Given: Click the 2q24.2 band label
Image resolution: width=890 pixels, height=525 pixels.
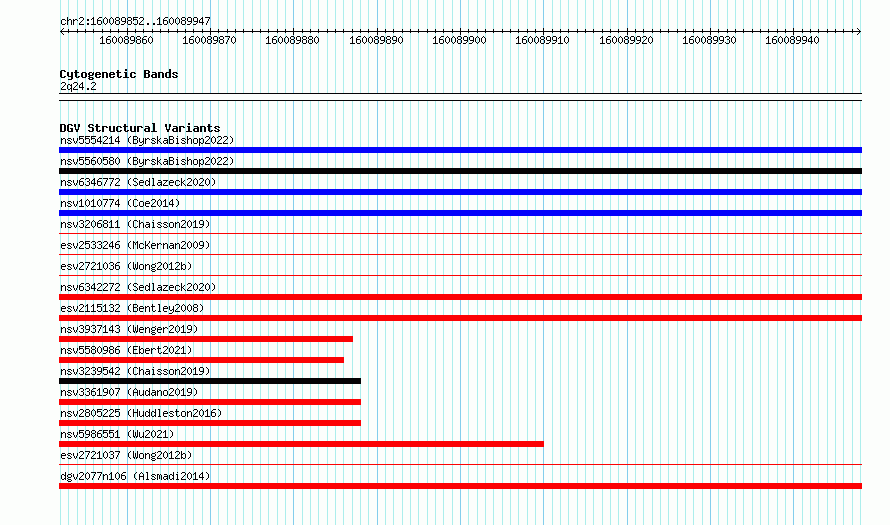Looking at the screenshot, I should pos(78,86).
